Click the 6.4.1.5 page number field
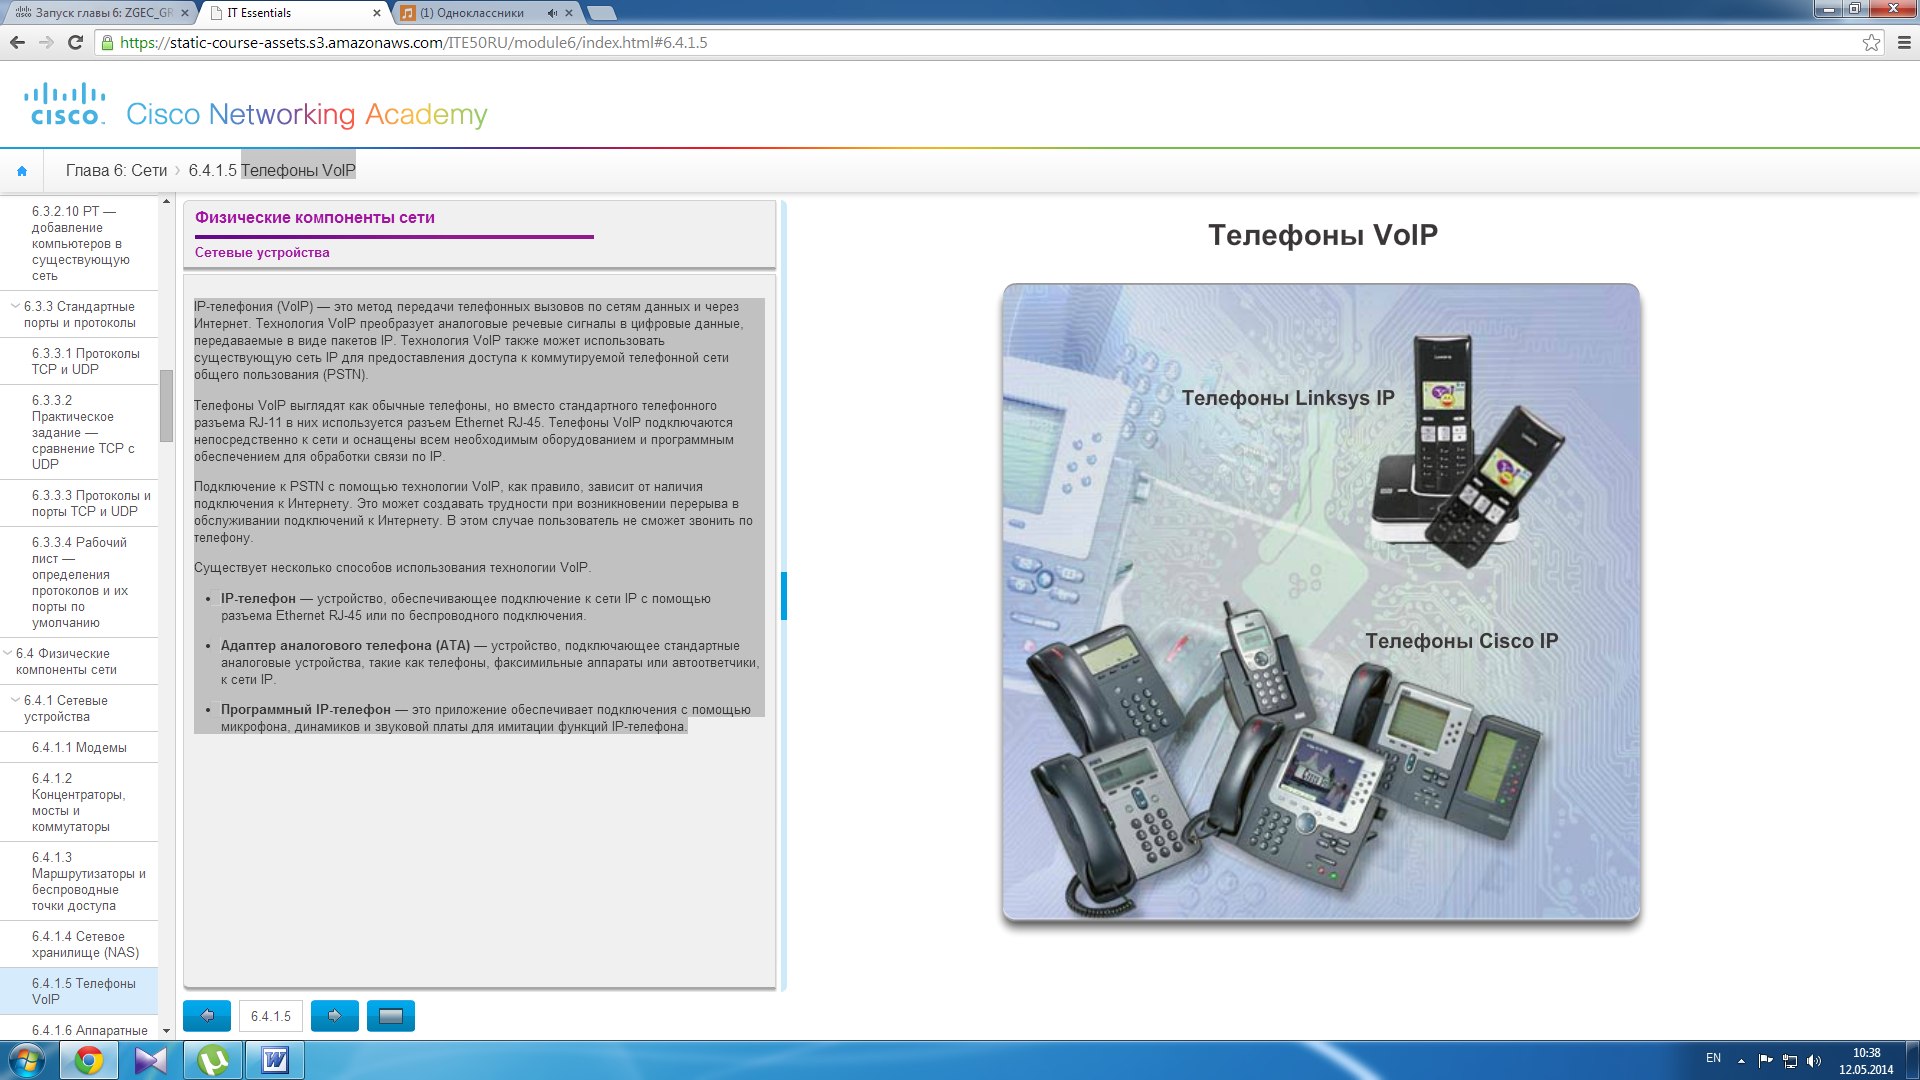The image size is (1920, 1080). (271, 1016)
